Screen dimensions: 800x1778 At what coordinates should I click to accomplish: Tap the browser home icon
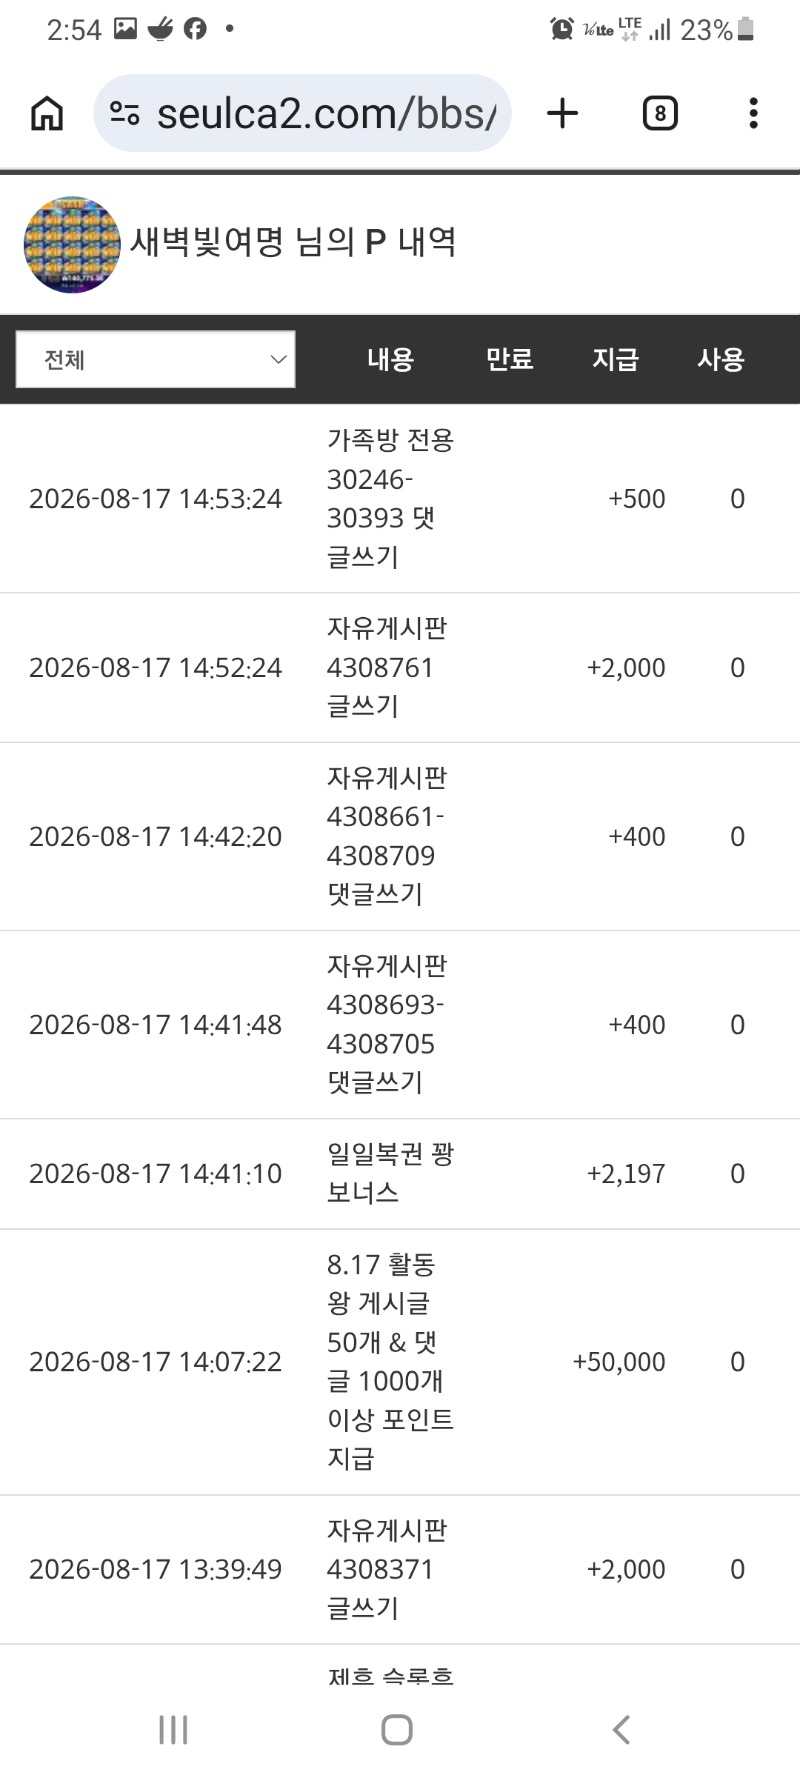(x=47, y=113)
